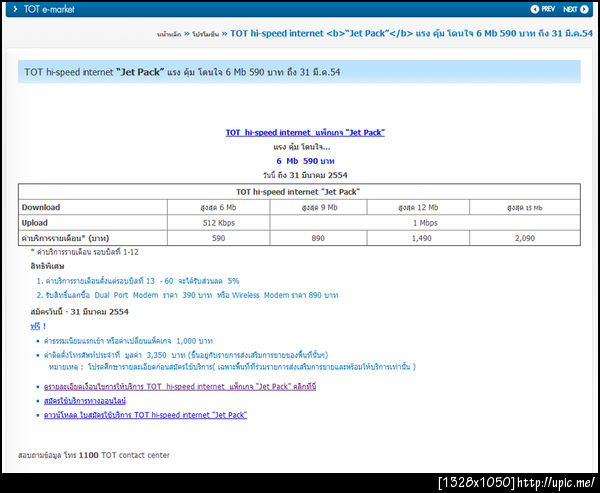The width and height of the screenshot is (600, 493).
Task: Click the PREV arrow icon
Action: (x=535, y=9)
